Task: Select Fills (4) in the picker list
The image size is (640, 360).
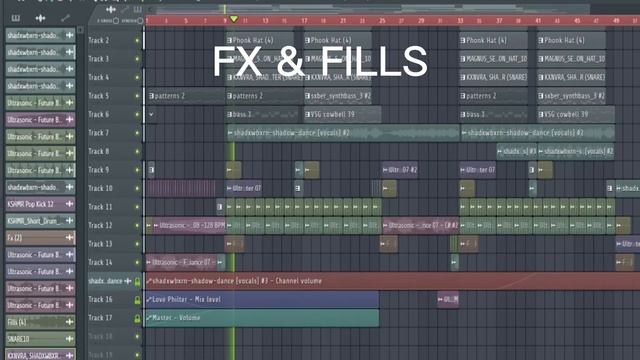Action: coord(40,322)
